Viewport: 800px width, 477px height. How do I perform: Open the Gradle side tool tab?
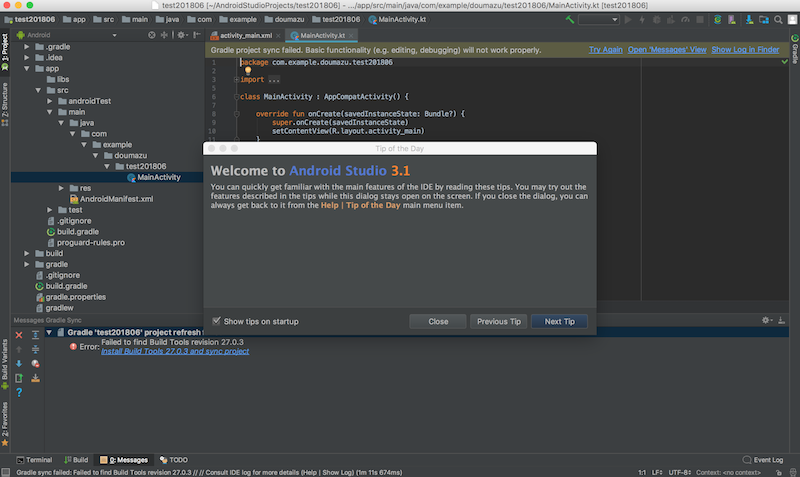click(x=794, y=49)
